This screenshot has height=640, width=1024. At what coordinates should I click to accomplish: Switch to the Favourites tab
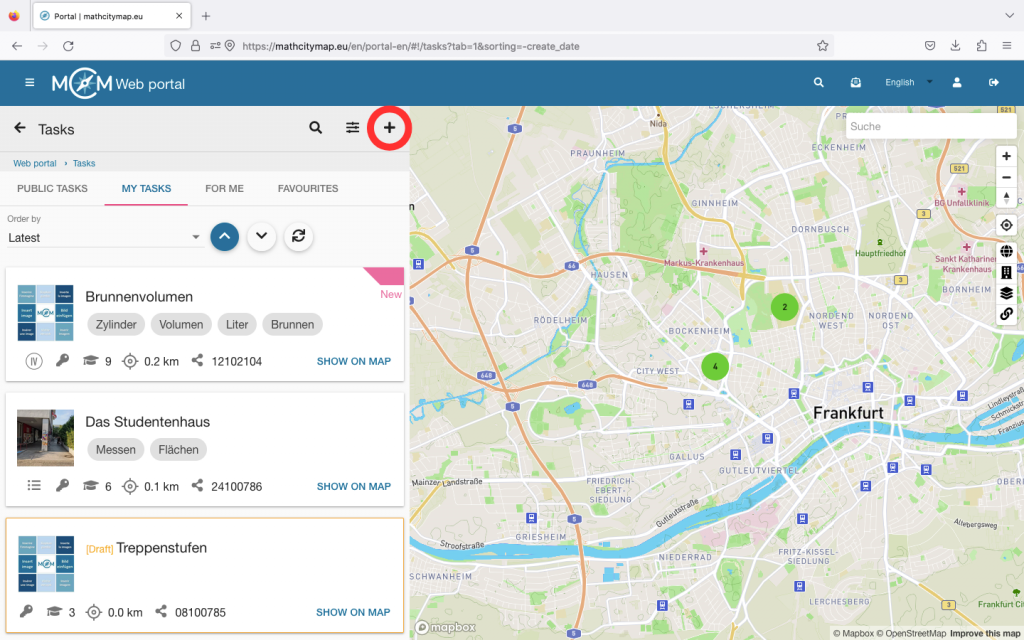[x=308, y=188]
